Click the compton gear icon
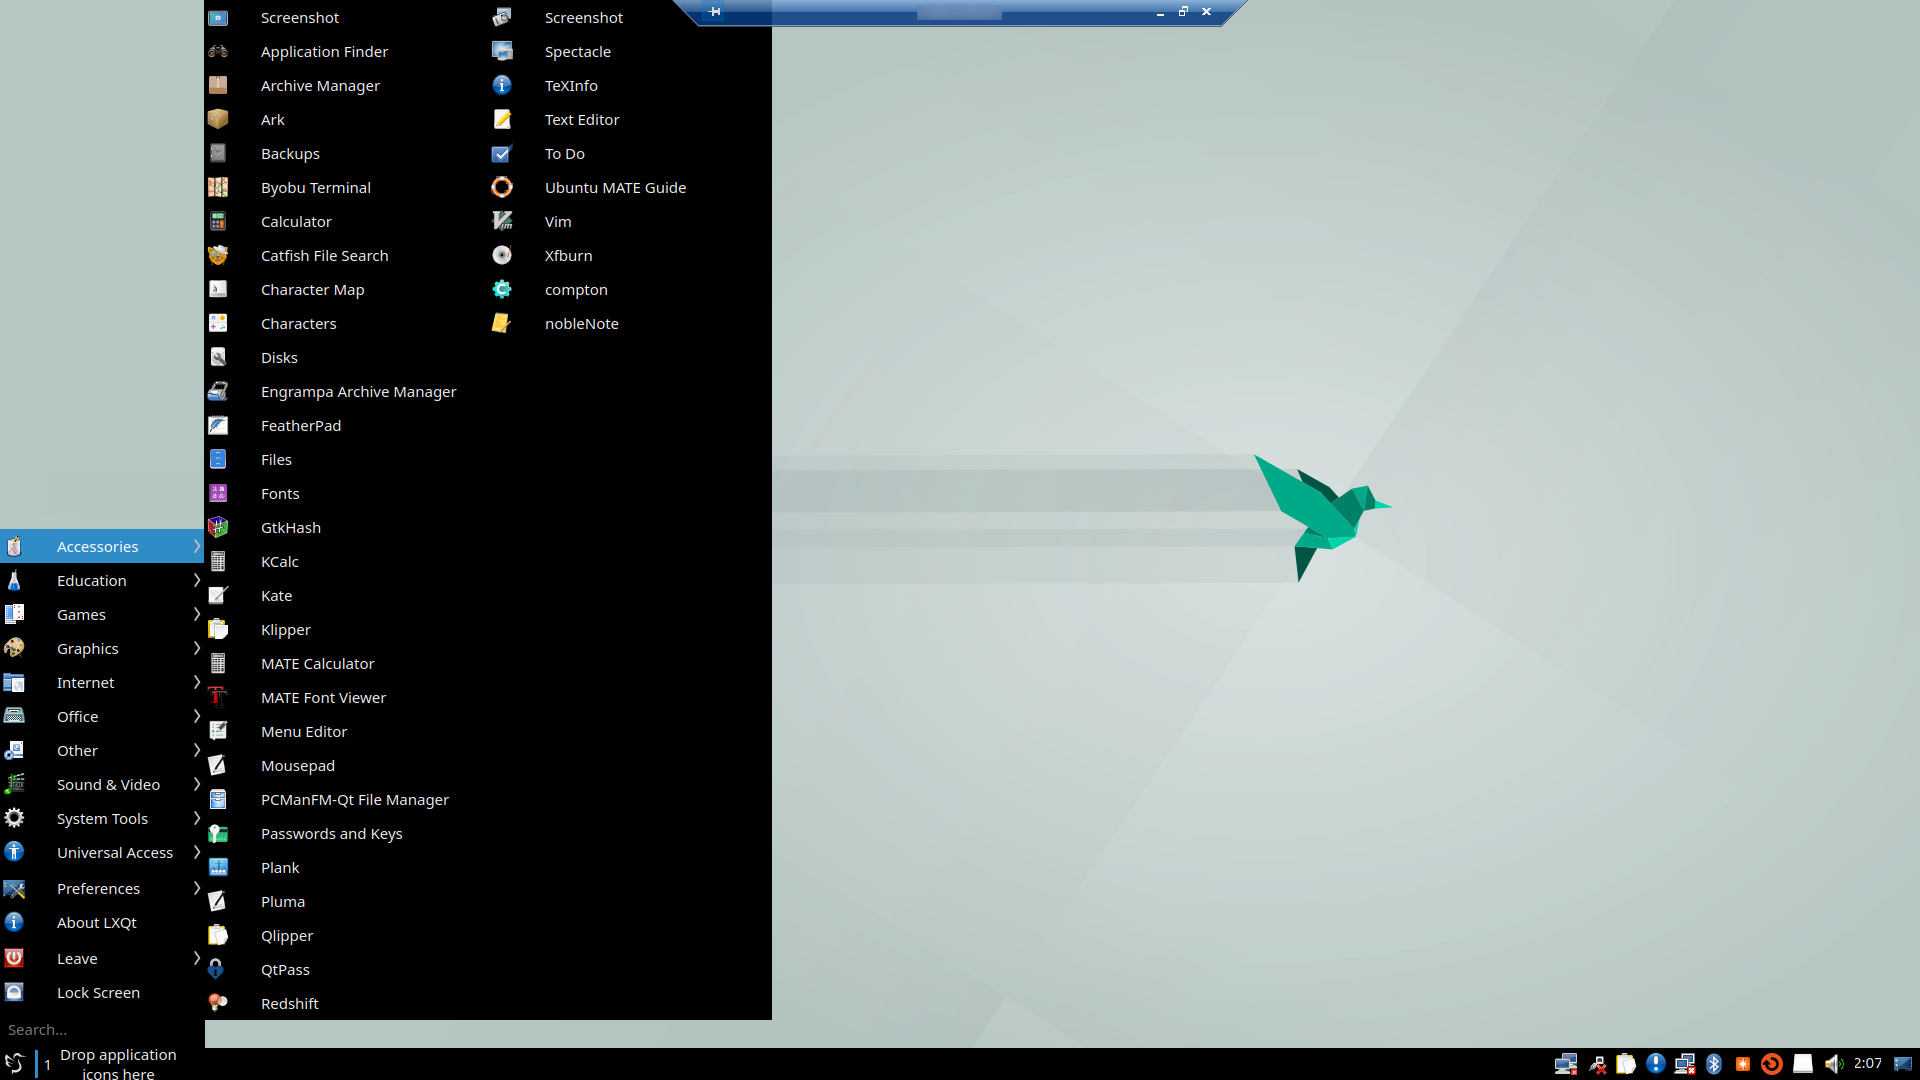The width and height of the screenshot is (1920, 1080). tap(502, 290)
